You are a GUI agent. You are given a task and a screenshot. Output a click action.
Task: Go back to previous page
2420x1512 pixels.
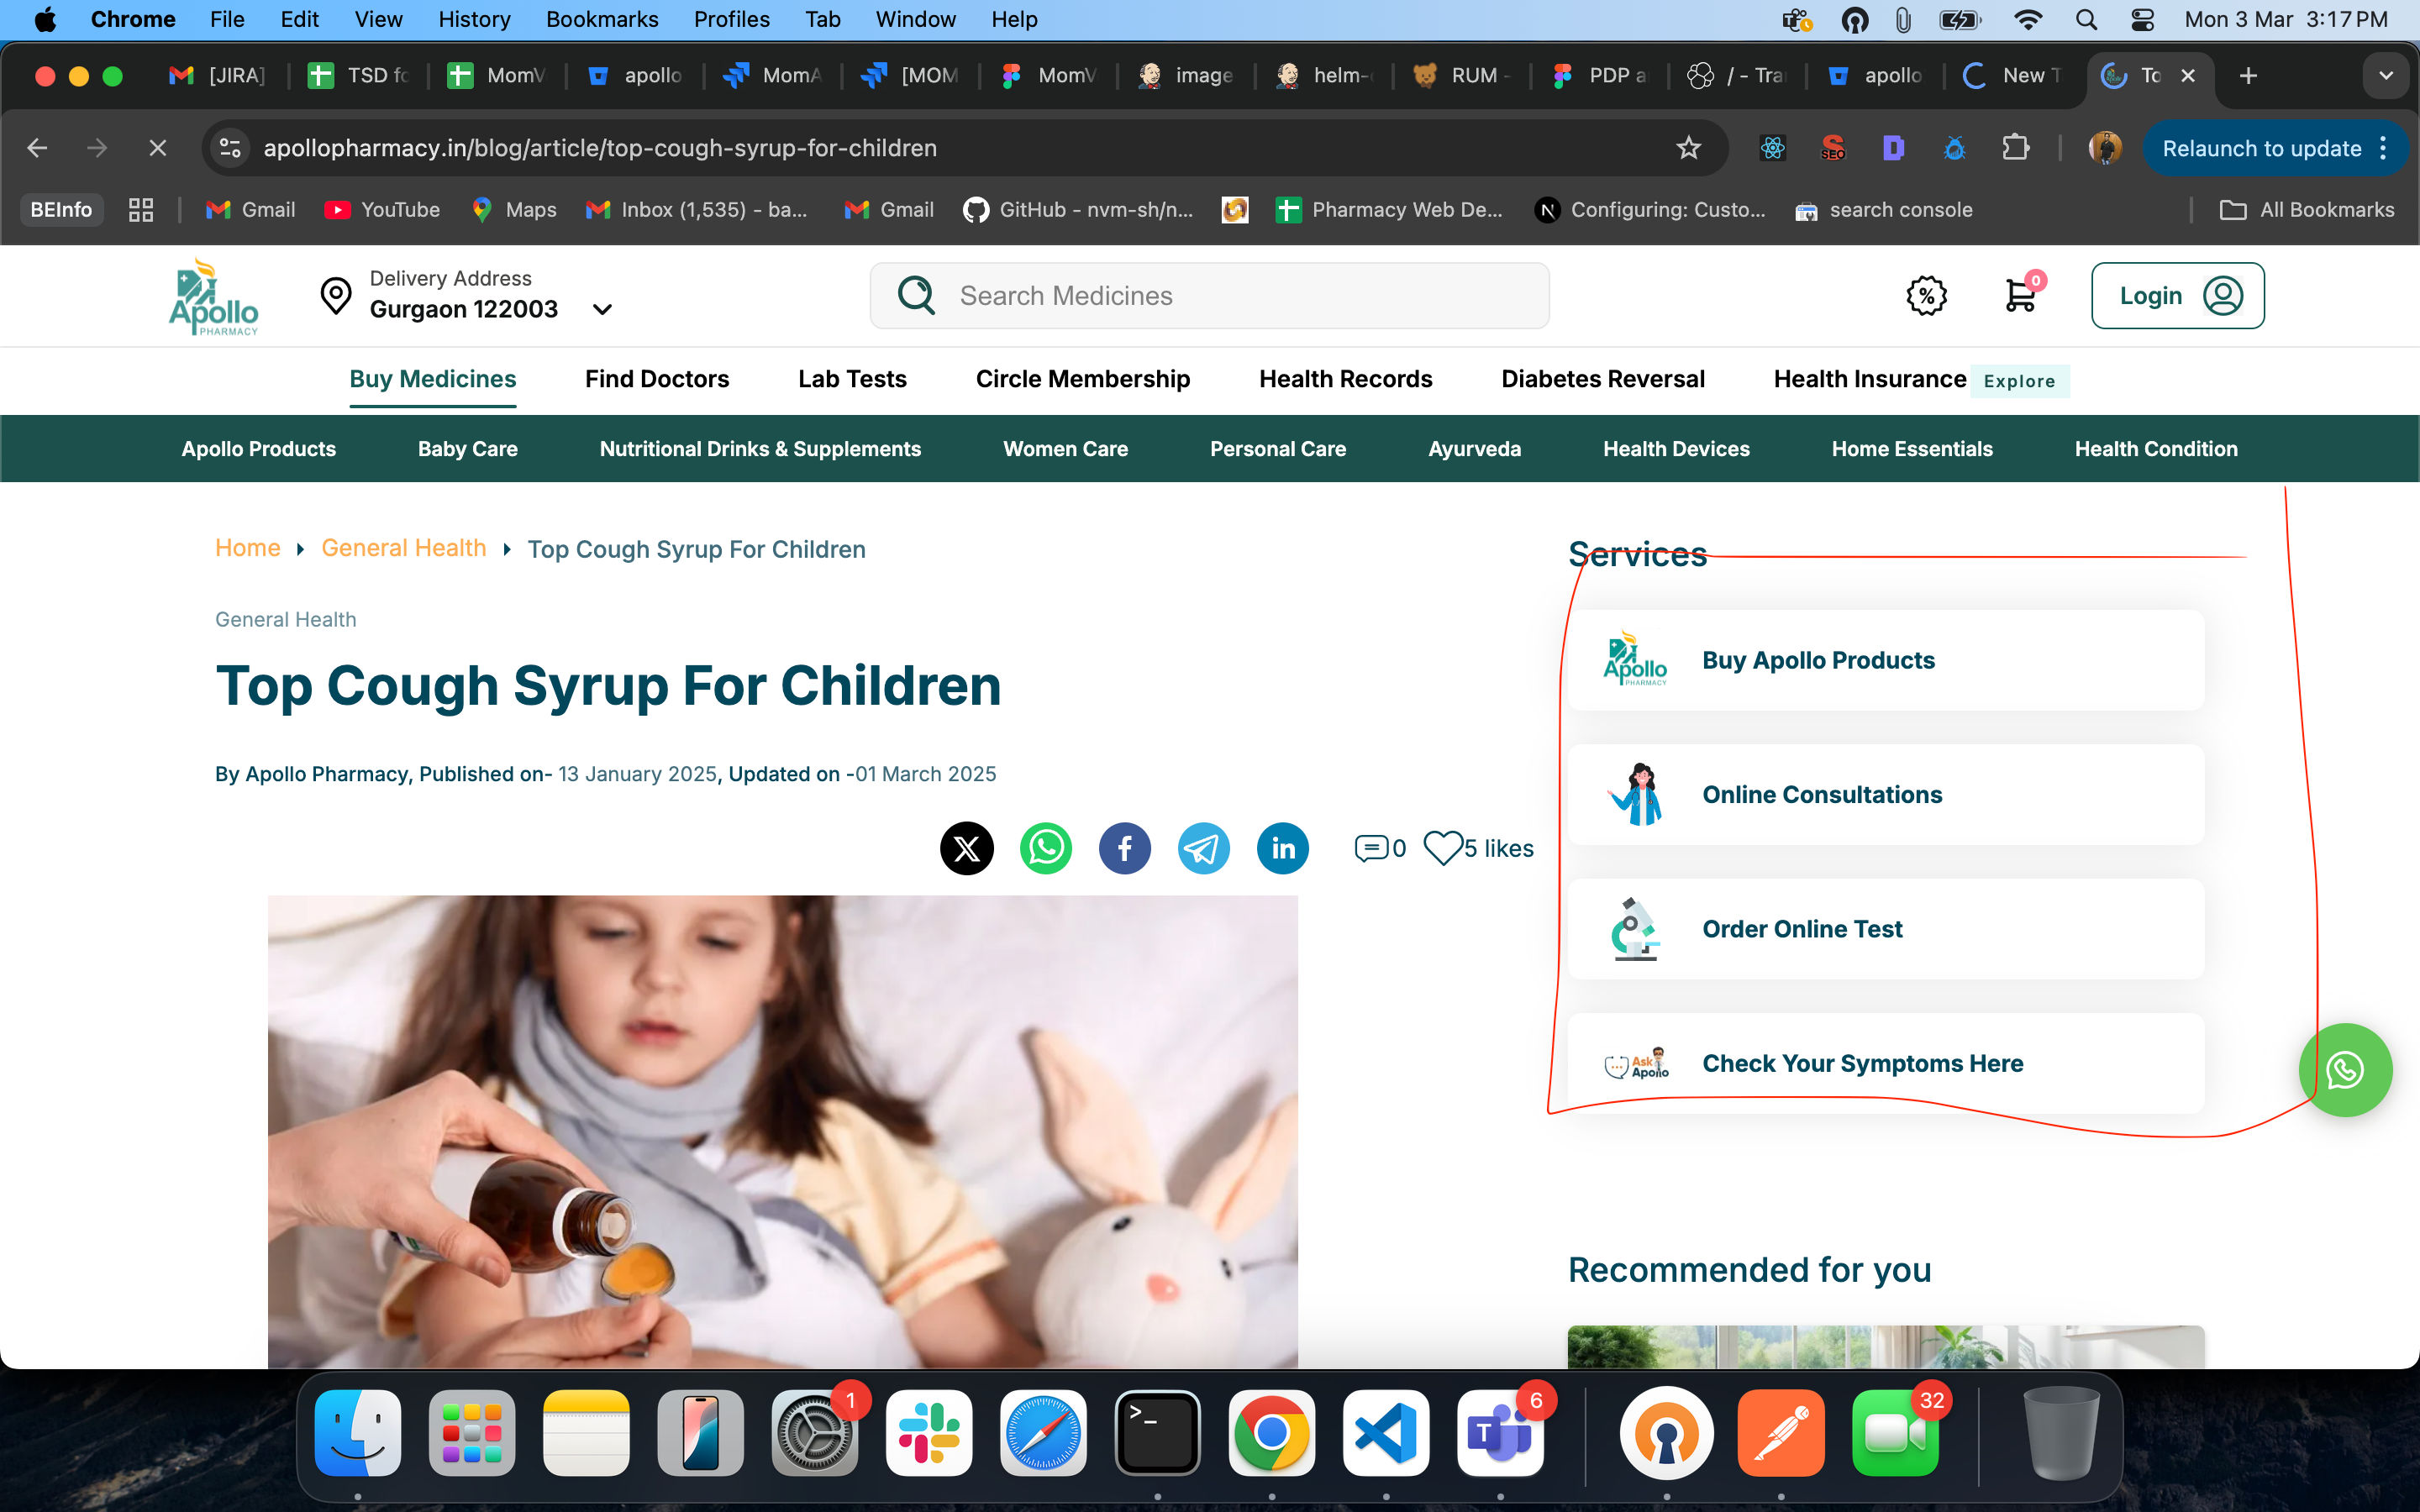(37, 148)
